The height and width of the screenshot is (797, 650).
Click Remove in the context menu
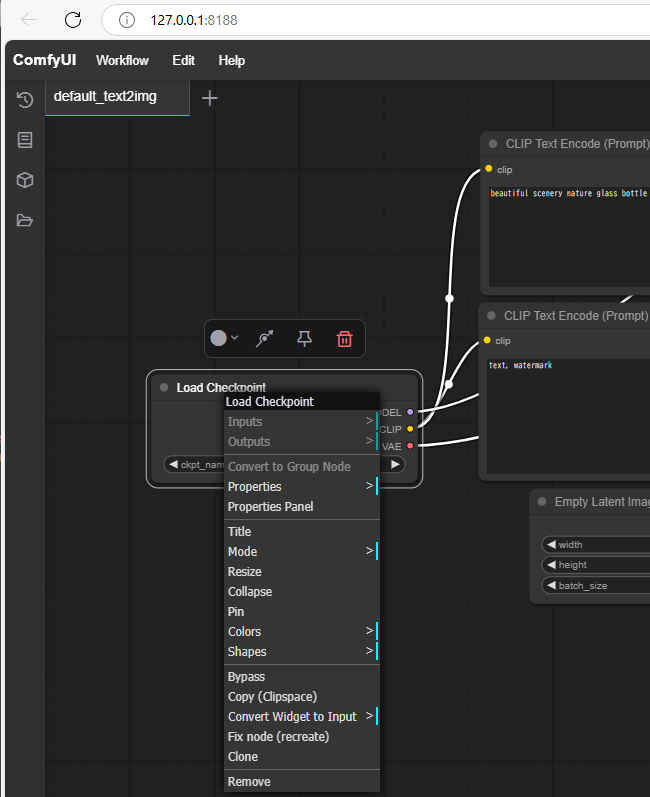point(249,782)
